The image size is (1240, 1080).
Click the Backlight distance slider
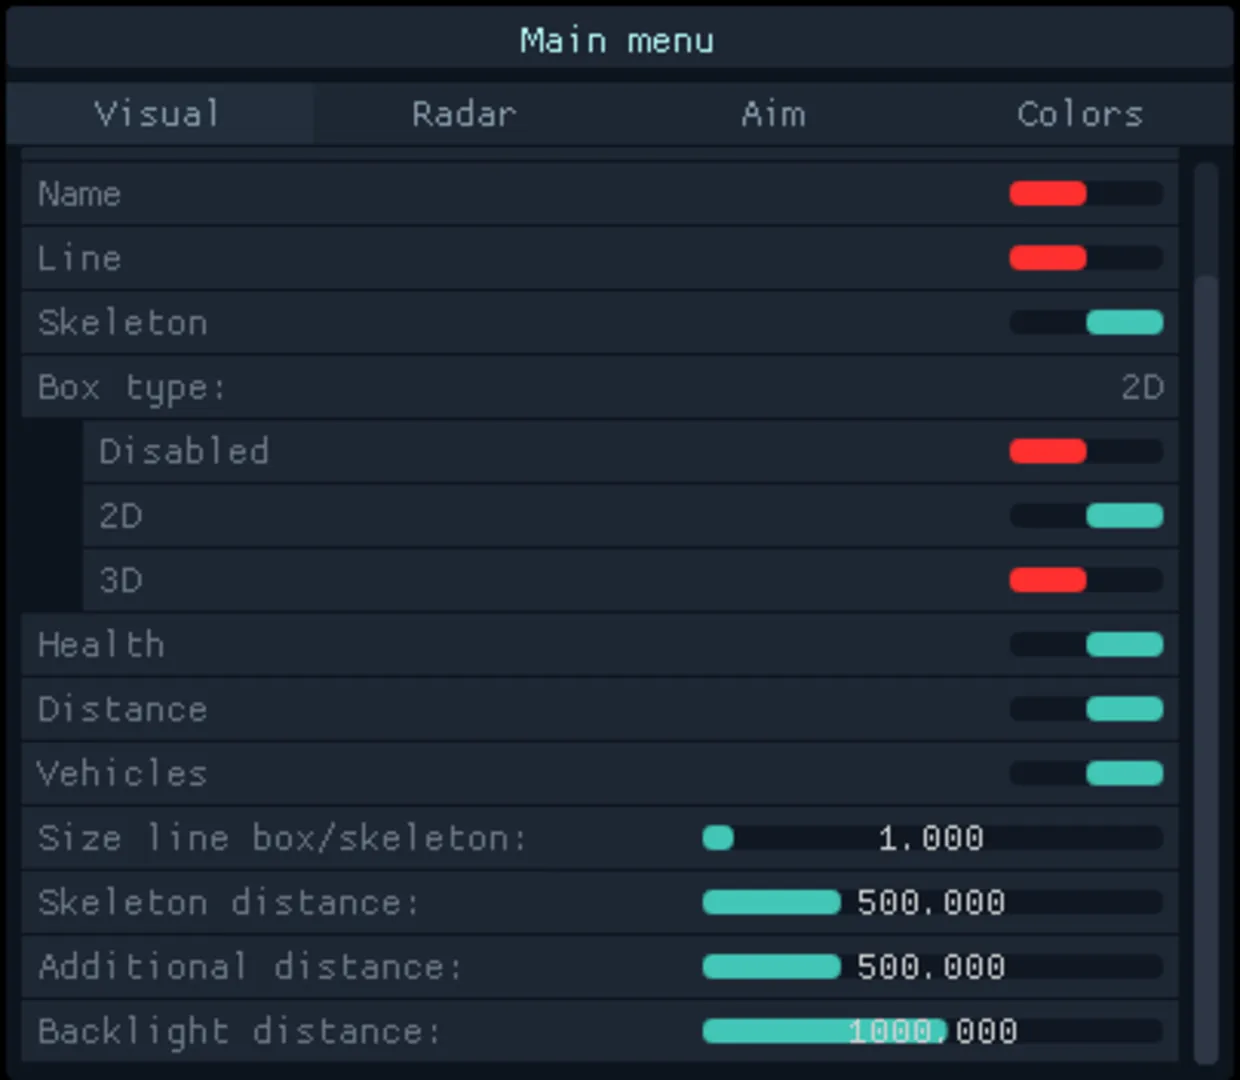coord(932,1031)
